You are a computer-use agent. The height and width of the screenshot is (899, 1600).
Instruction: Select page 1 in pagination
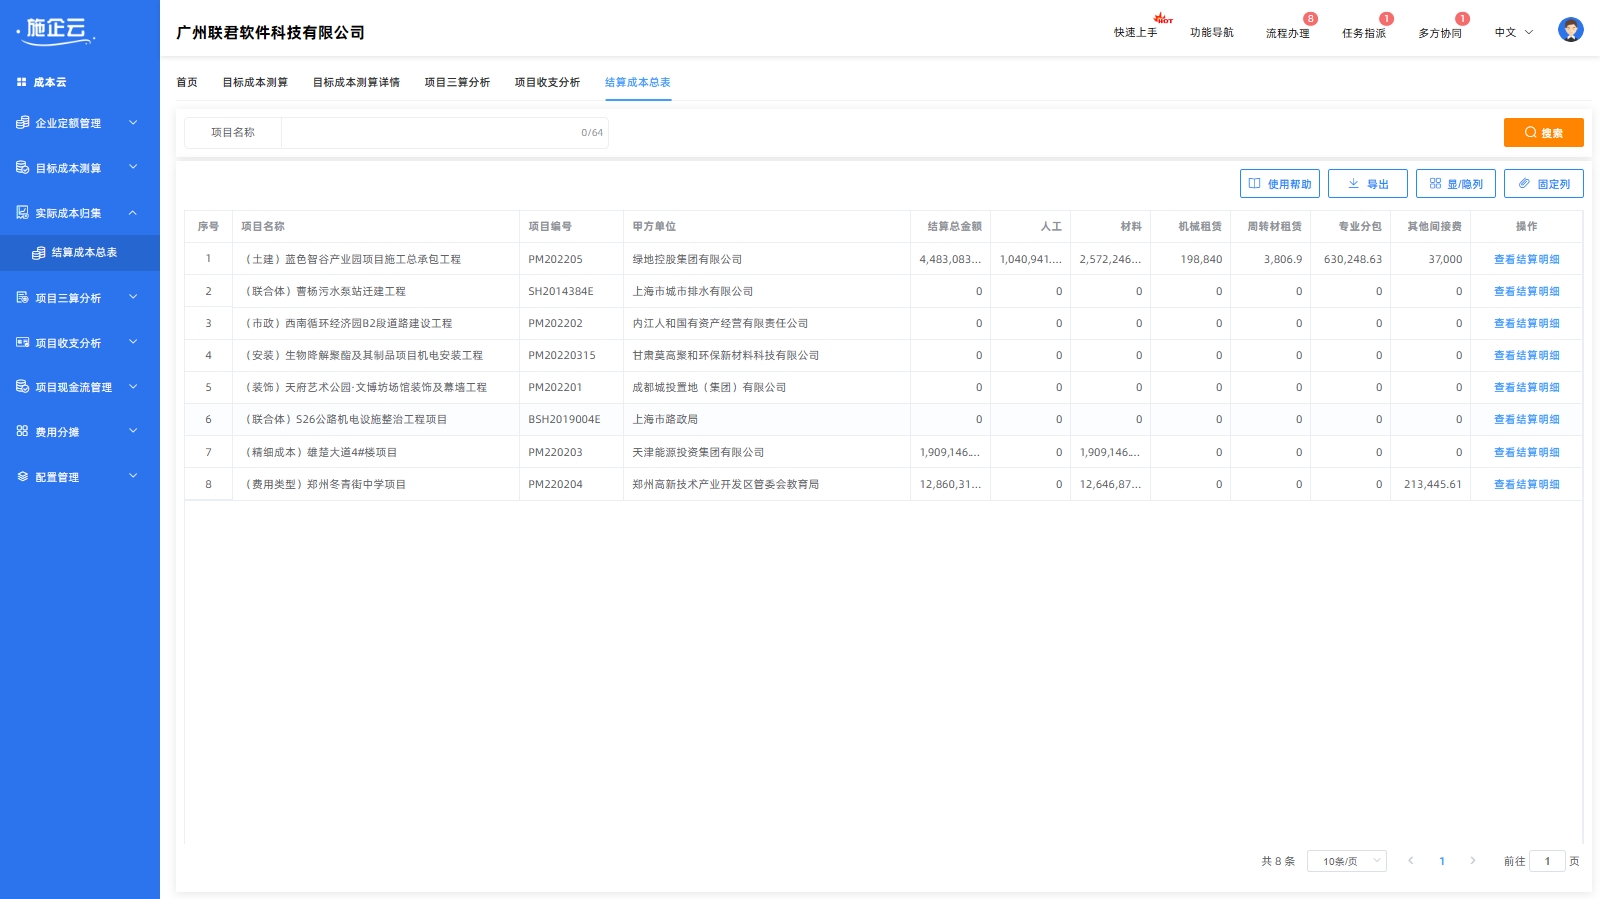point(1442,861)
